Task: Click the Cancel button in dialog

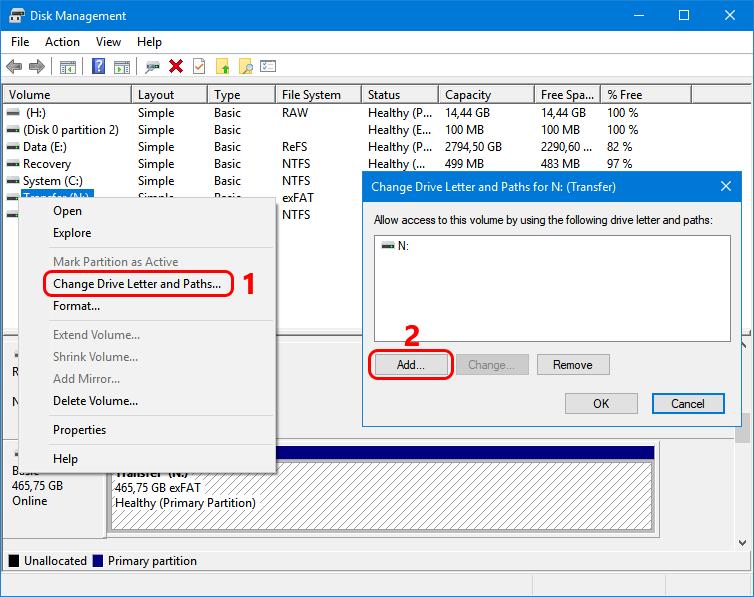Action: (688, 403)
